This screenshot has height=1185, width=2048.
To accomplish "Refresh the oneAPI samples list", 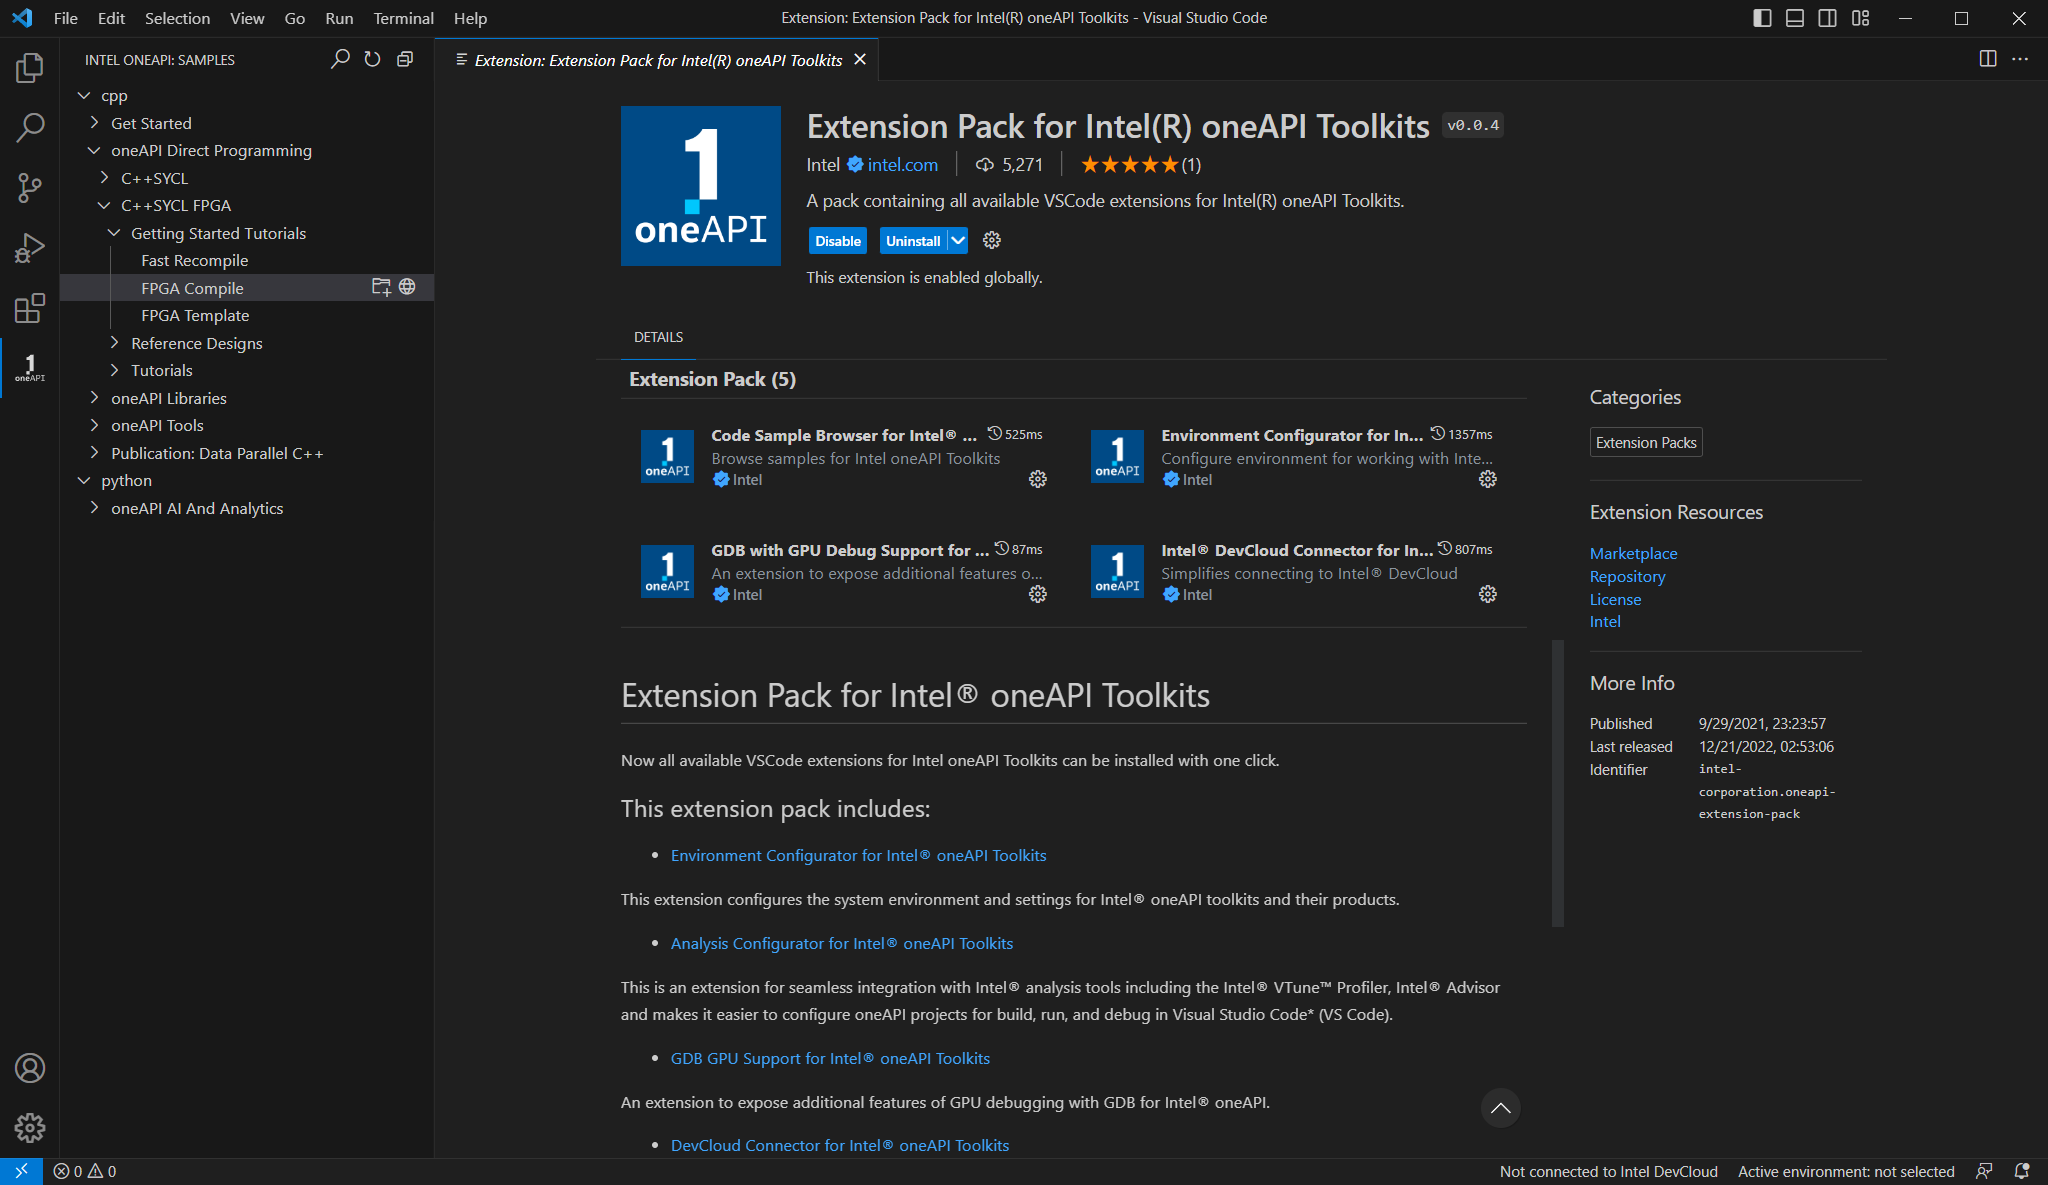I will click(372, 59).
